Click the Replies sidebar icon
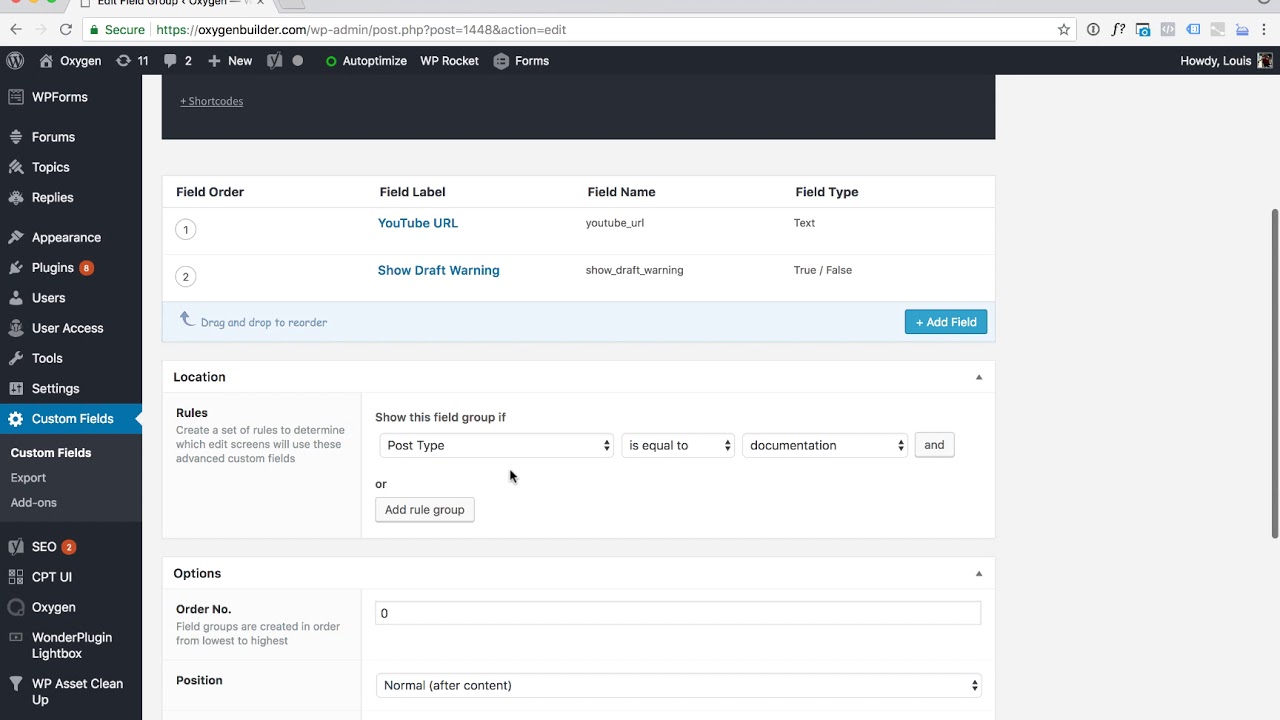The width and height of the screenshot is (1280, 720). [x=15, y=198]
